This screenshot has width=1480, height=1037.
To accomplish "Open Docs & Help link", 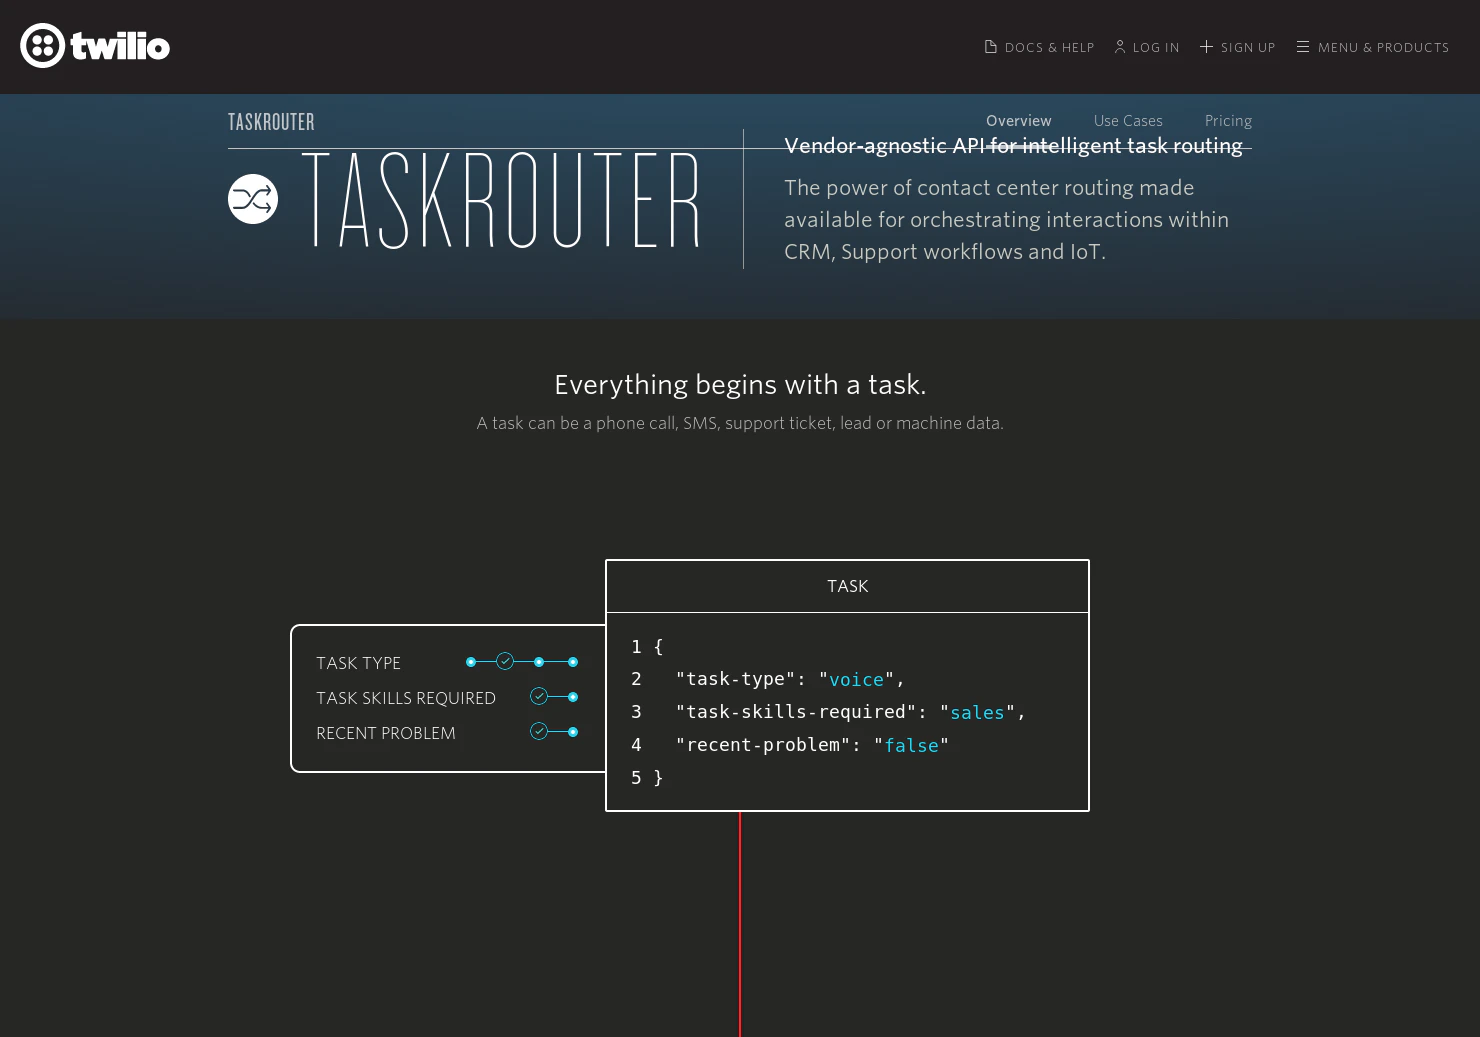I will [x=1039, y=47].
